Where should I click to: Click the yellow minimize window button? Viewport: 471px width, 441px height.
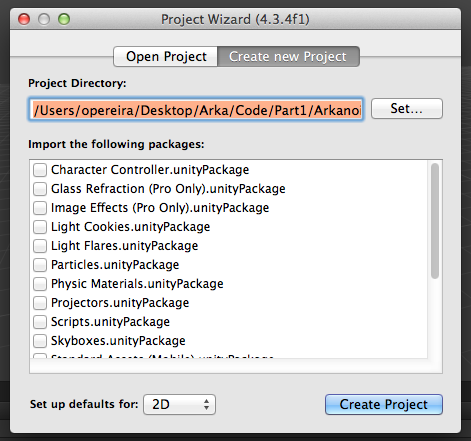click(x=44, y=19)
